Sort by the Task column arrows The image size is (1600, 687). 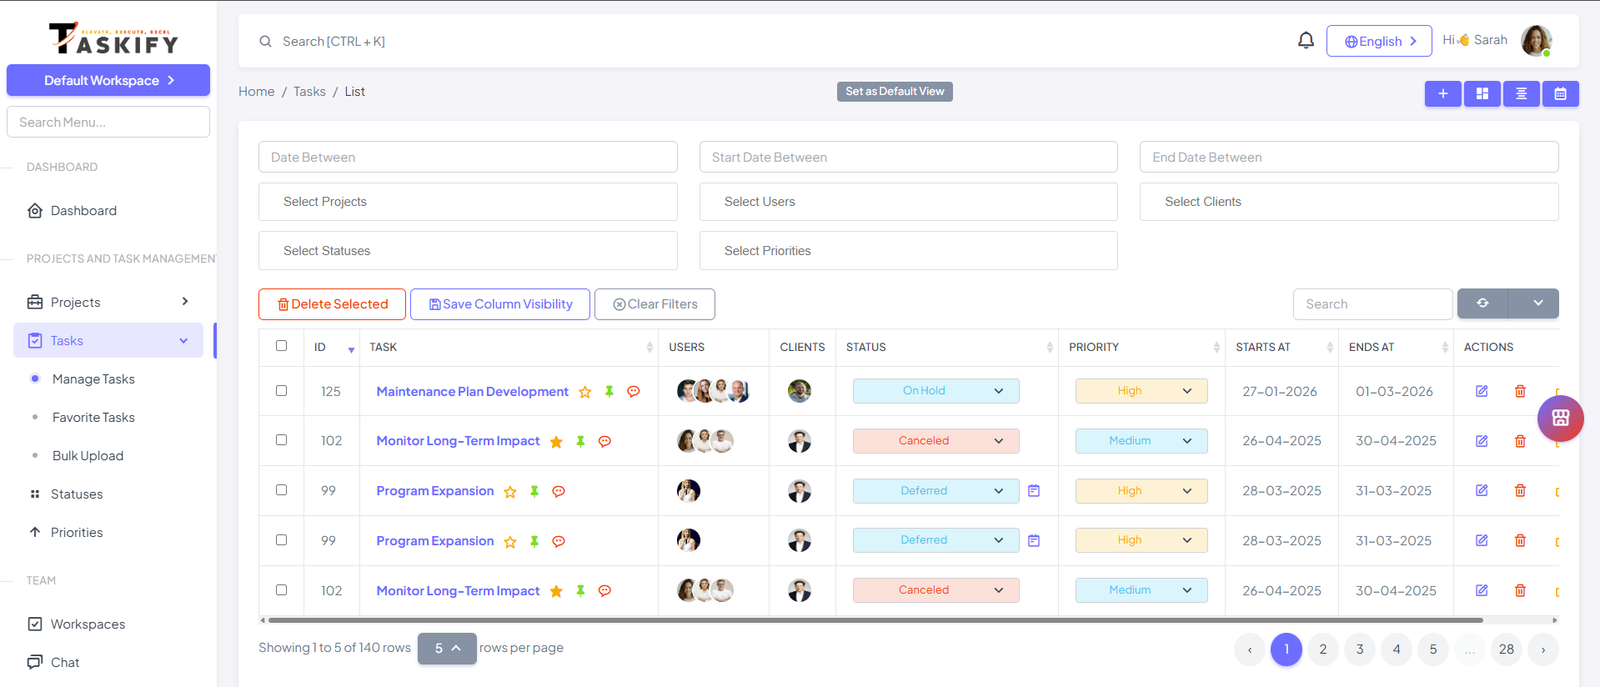click(x=650, y=347)
